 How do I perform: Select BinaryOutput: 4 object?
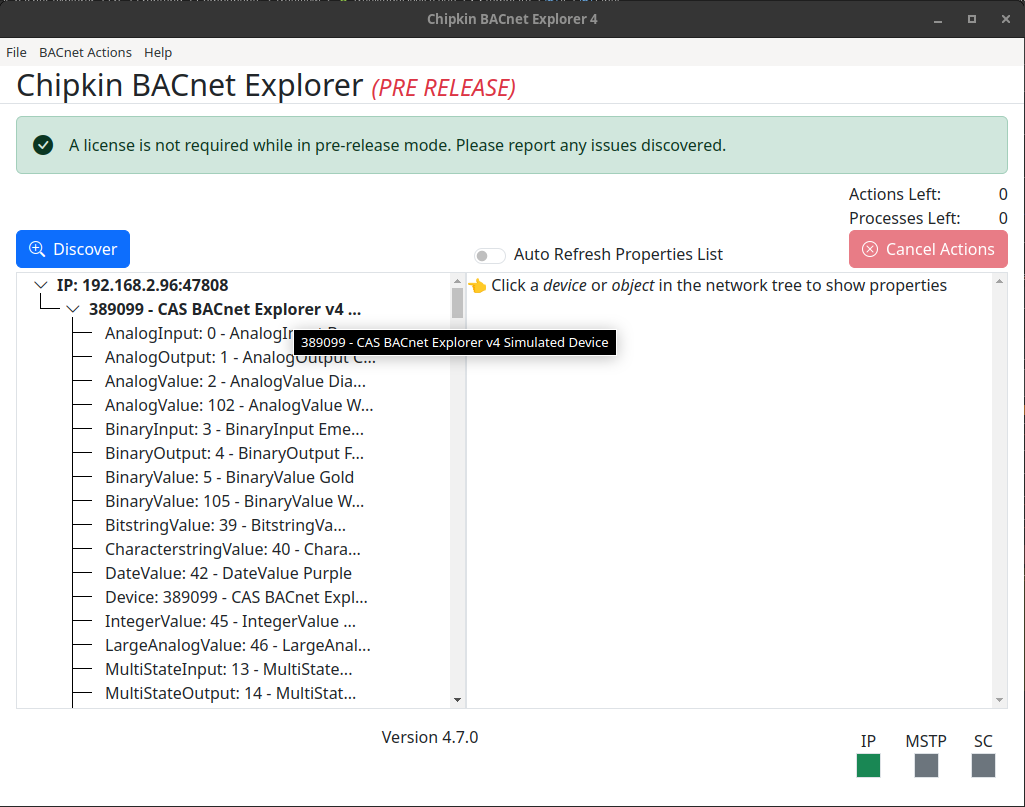[x=235, y=453]
